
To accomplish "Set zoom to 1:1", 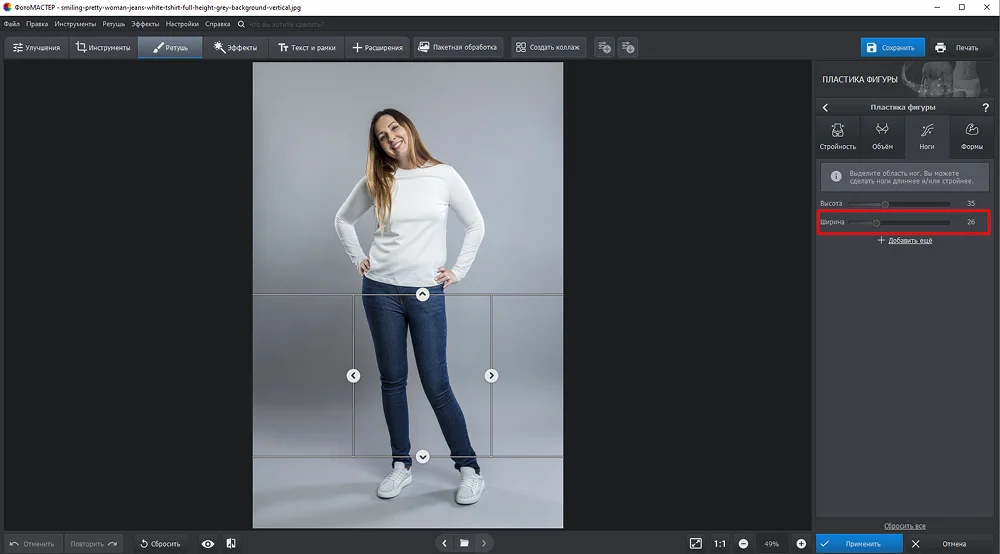I will tap(720, 544).
